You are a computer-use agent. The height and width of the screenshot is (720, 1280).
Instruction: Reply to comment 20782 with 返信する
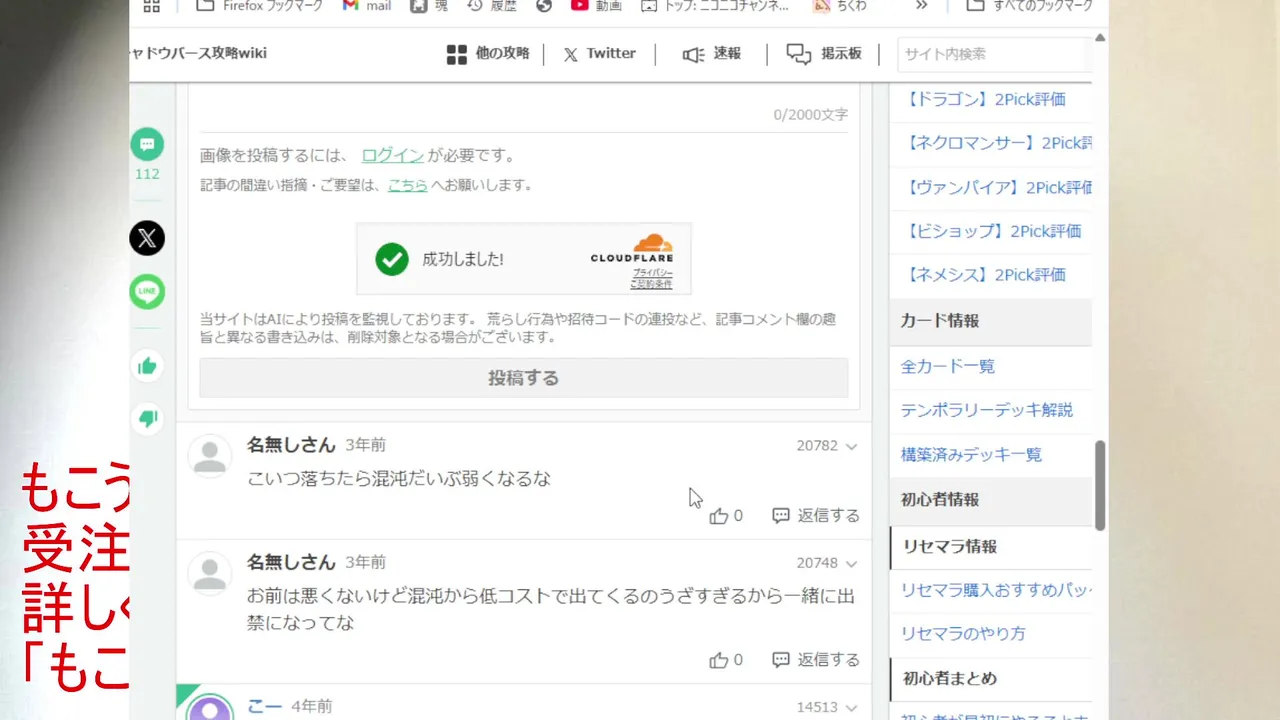[816, 516]
